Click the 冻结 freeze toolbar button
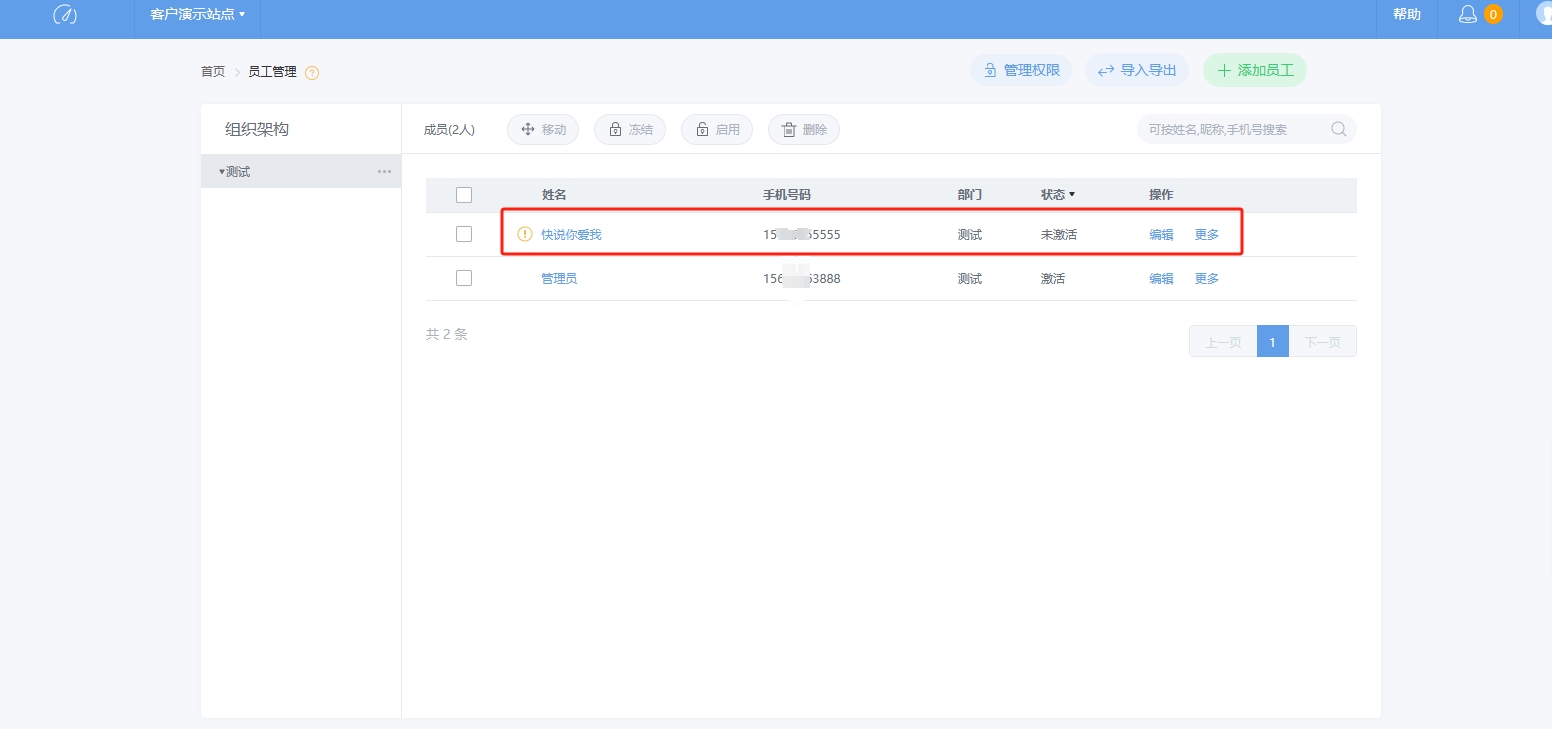The width and height of the screenshot is (1552, 729). (x=630, y=130)
